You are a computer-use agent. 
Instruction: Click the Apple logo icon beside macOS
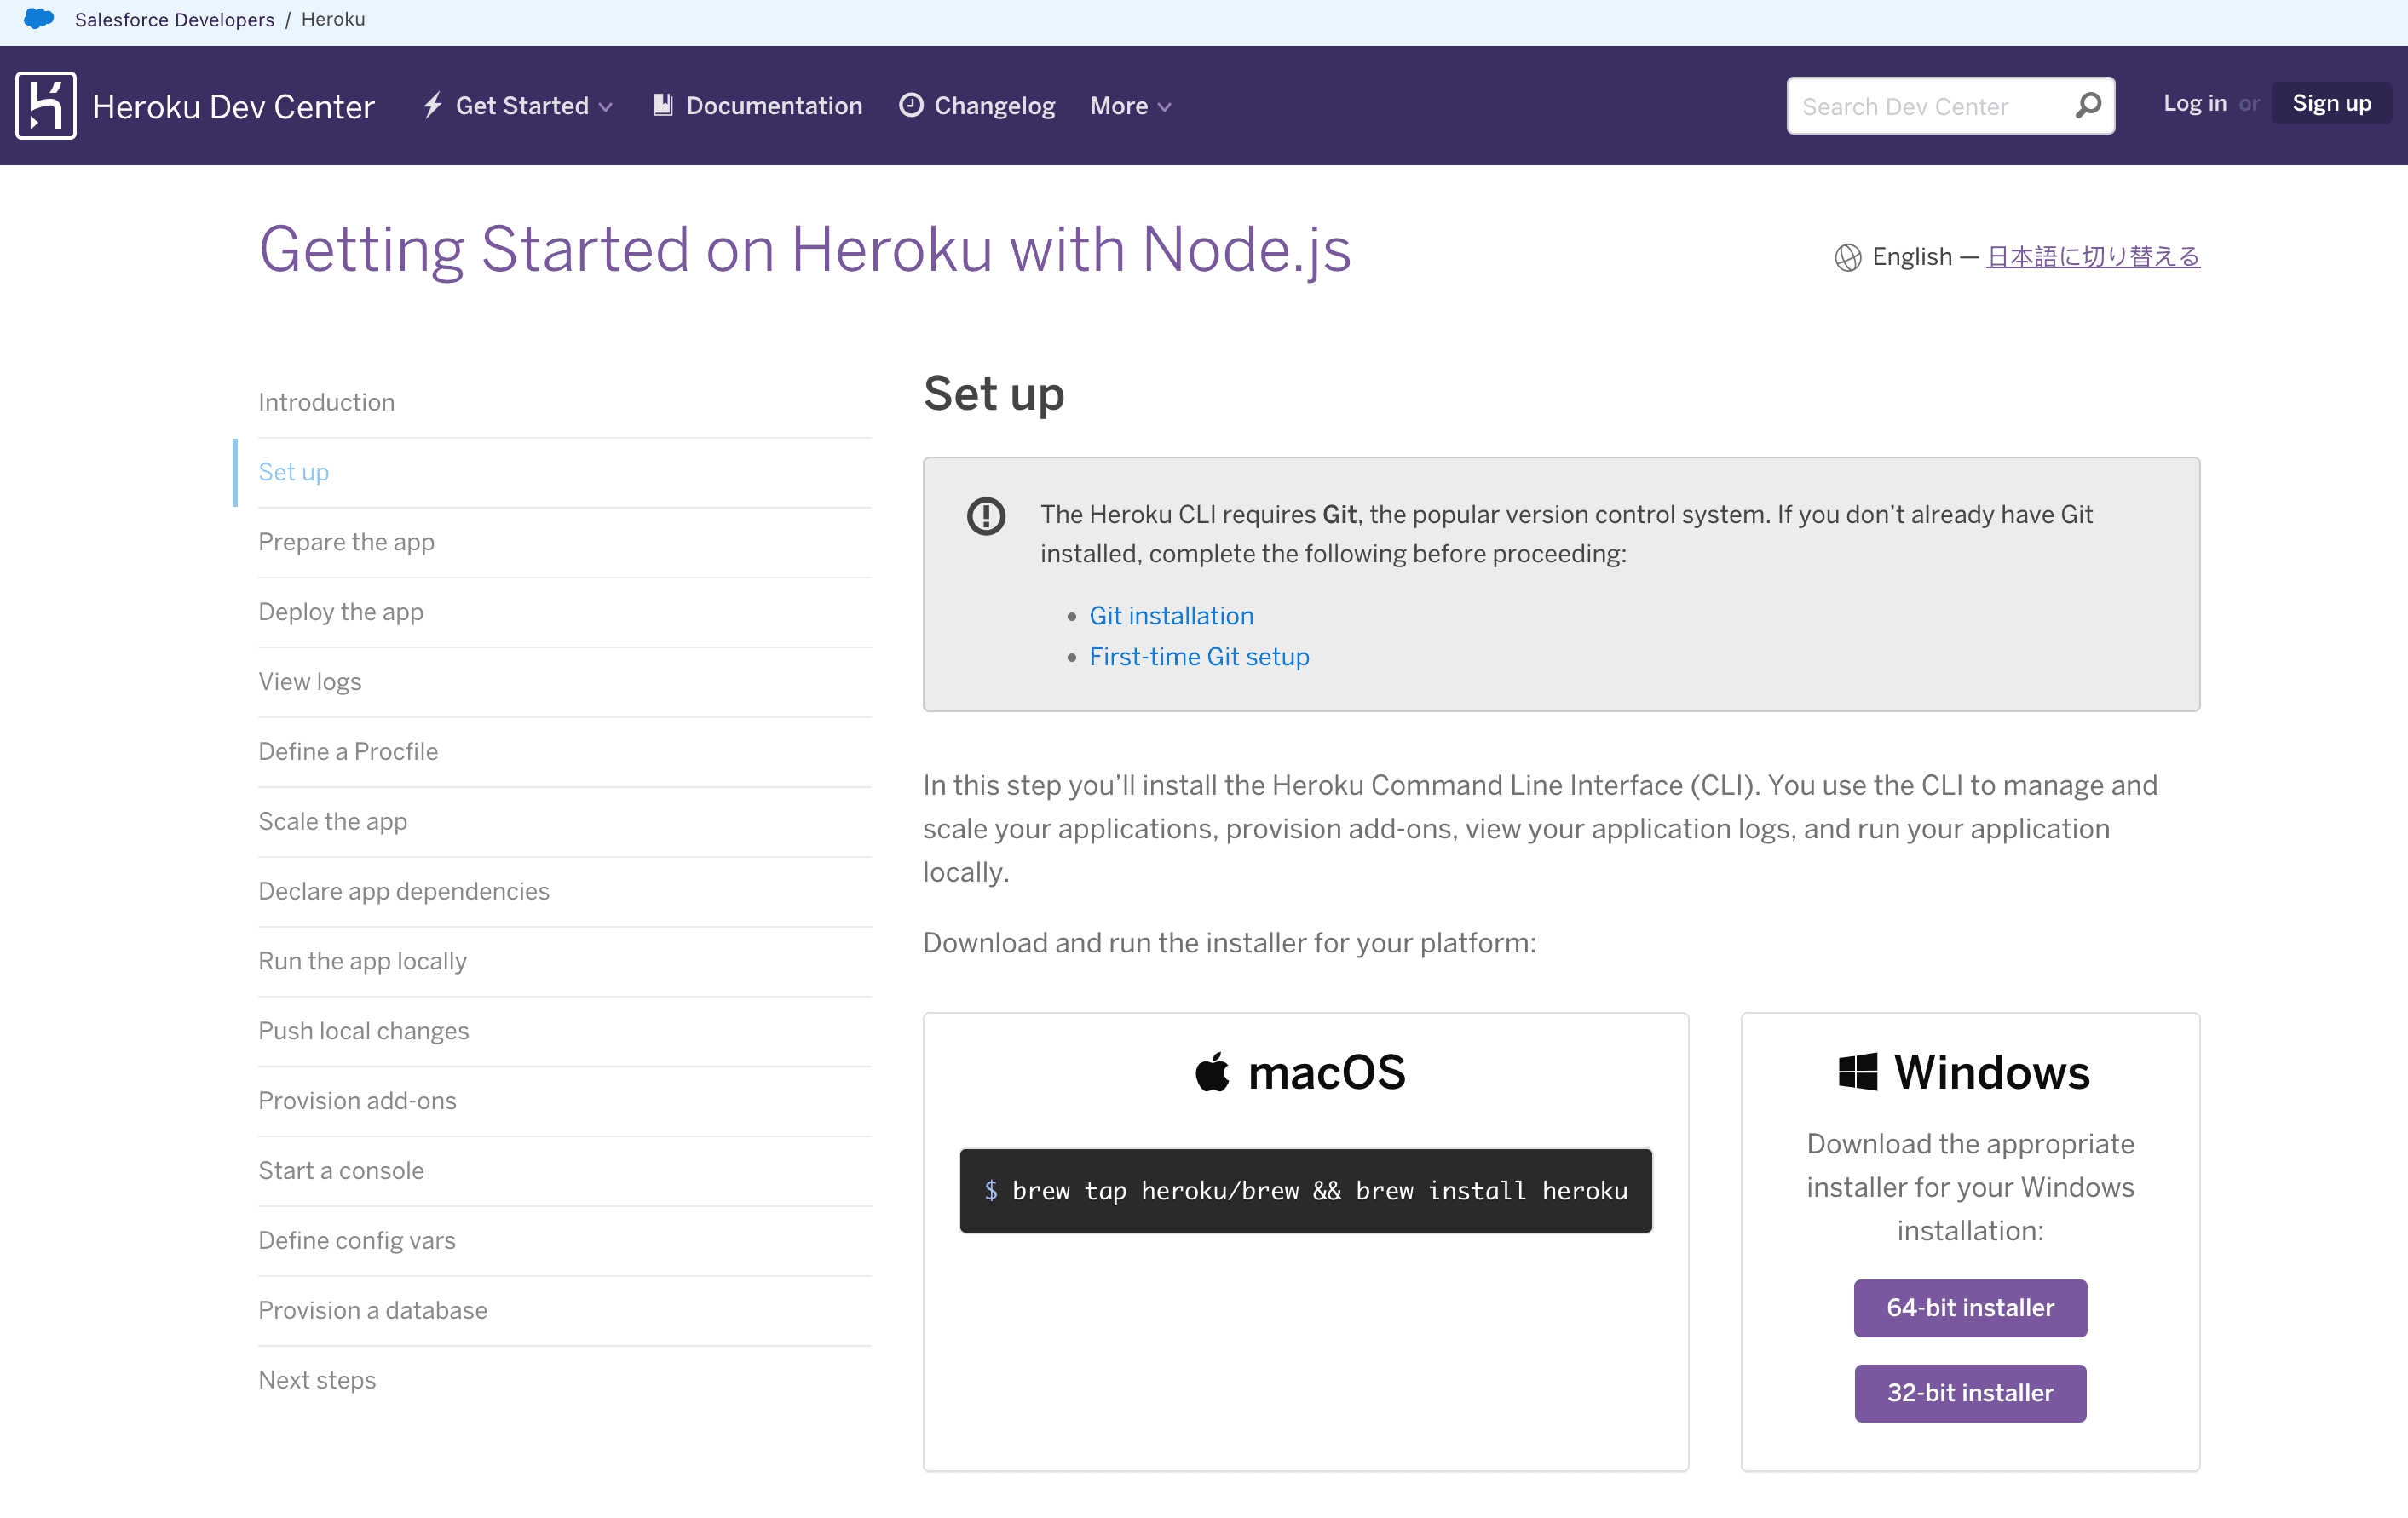click(1212, 1072)
